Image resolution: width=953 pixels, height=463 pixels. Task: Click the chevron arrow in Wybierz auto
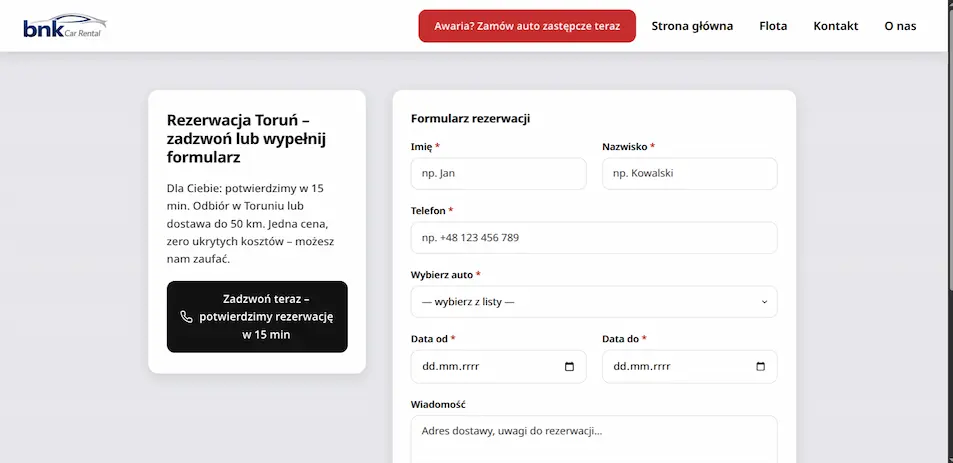point(764,302)
